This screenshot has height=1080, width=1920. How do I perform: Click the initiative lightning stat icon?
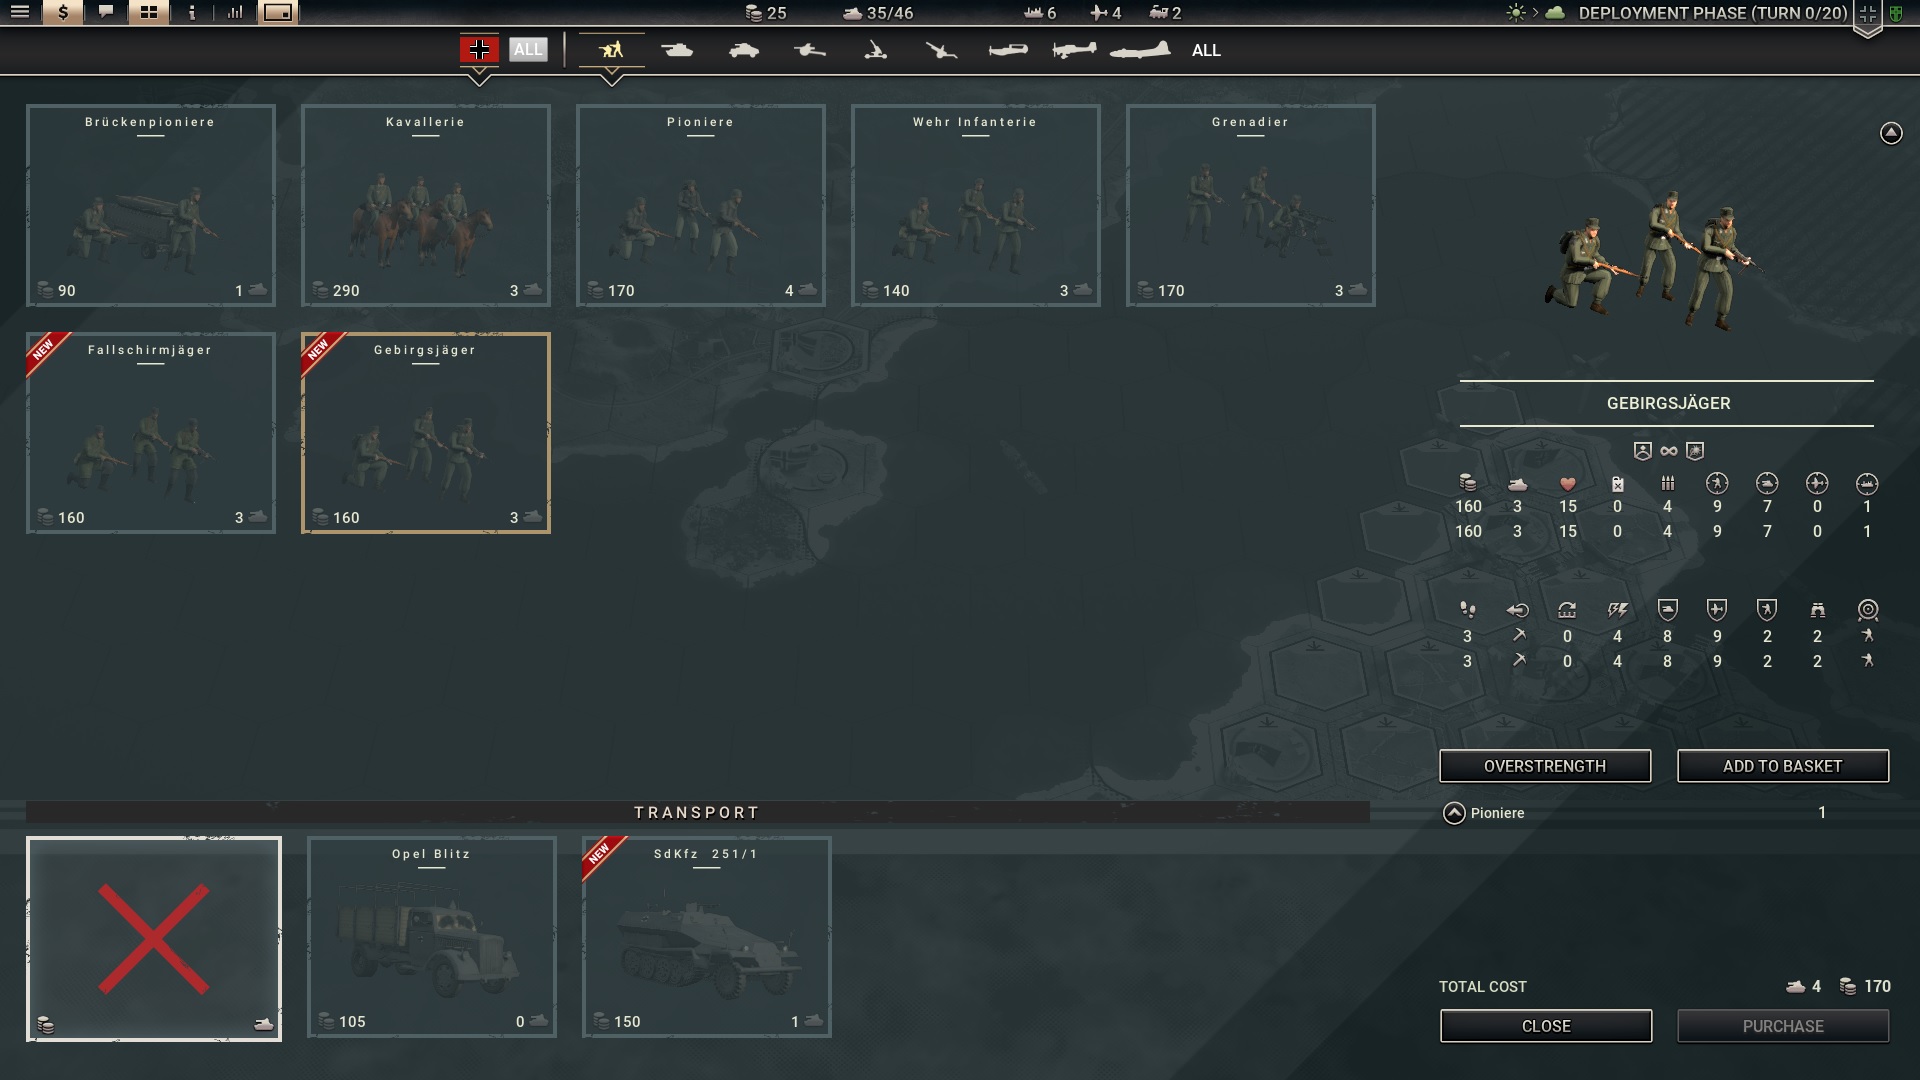pyautogui.click(x=1617, y=610)
